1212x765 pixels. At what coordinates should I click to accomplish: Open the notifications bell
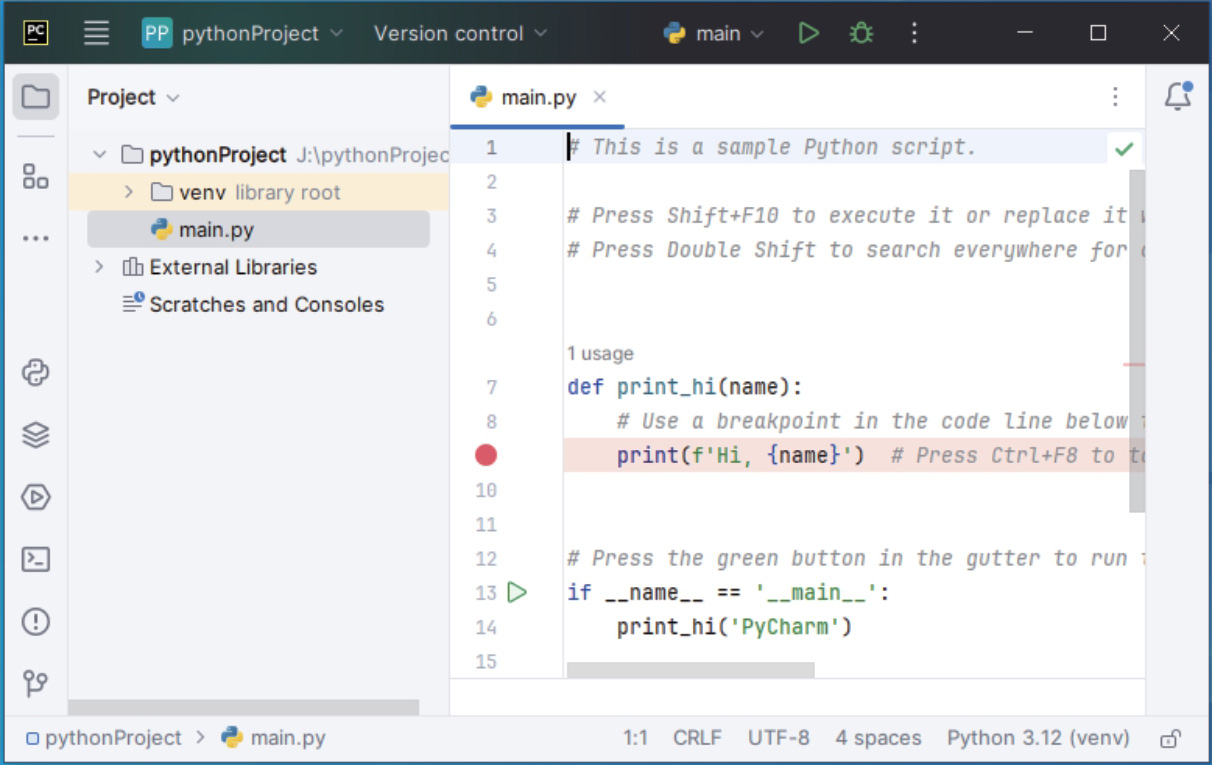(x=1178, y=96)
